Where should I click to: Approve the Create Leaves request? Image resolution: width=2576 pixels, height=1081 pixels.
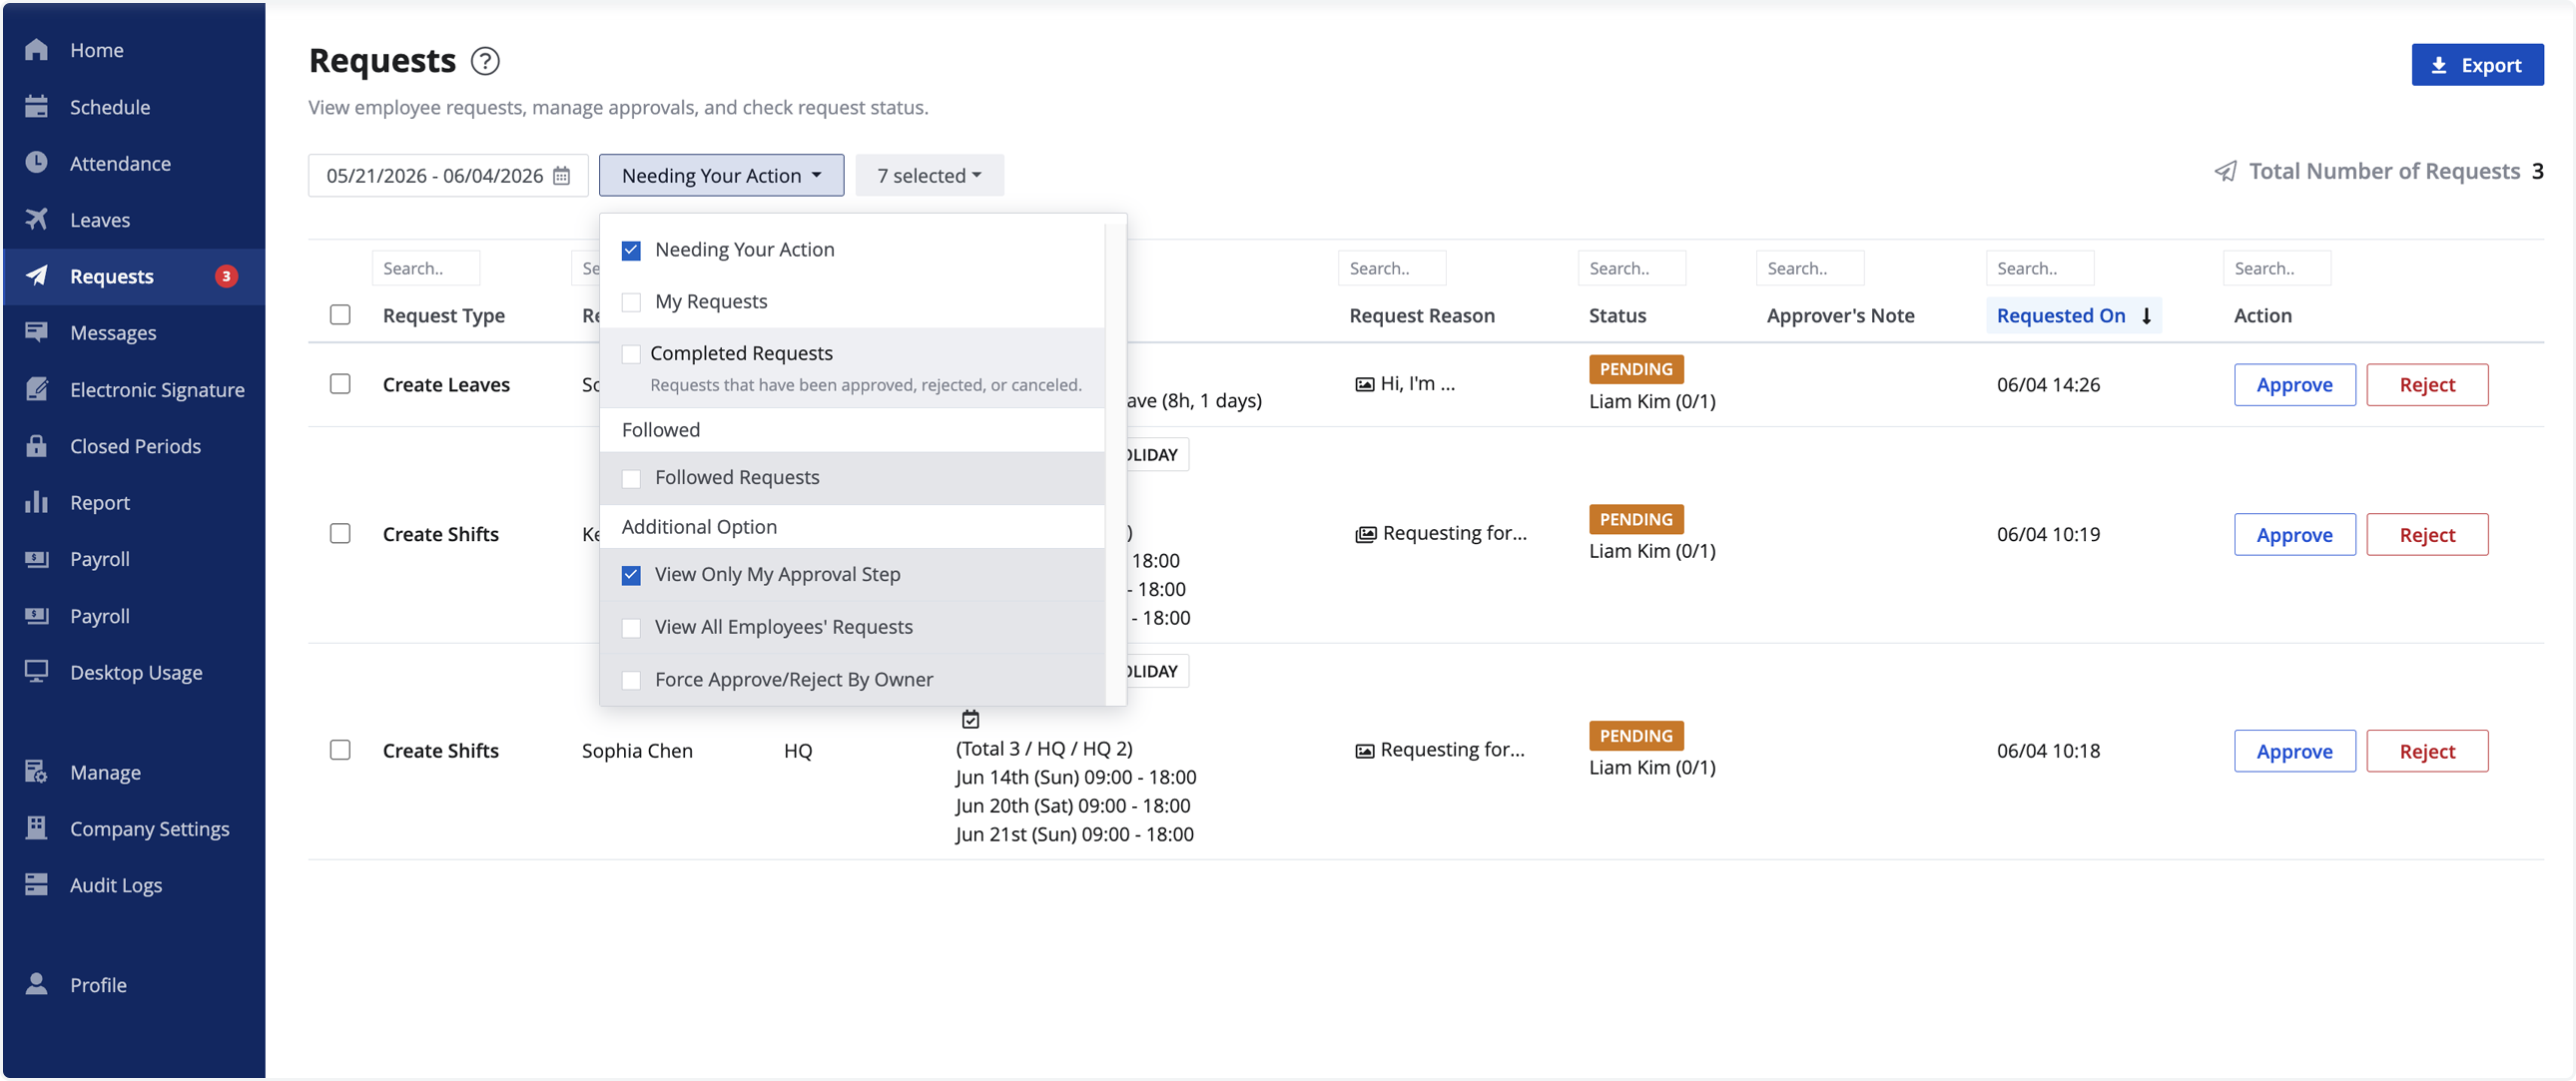(2294, 385)
